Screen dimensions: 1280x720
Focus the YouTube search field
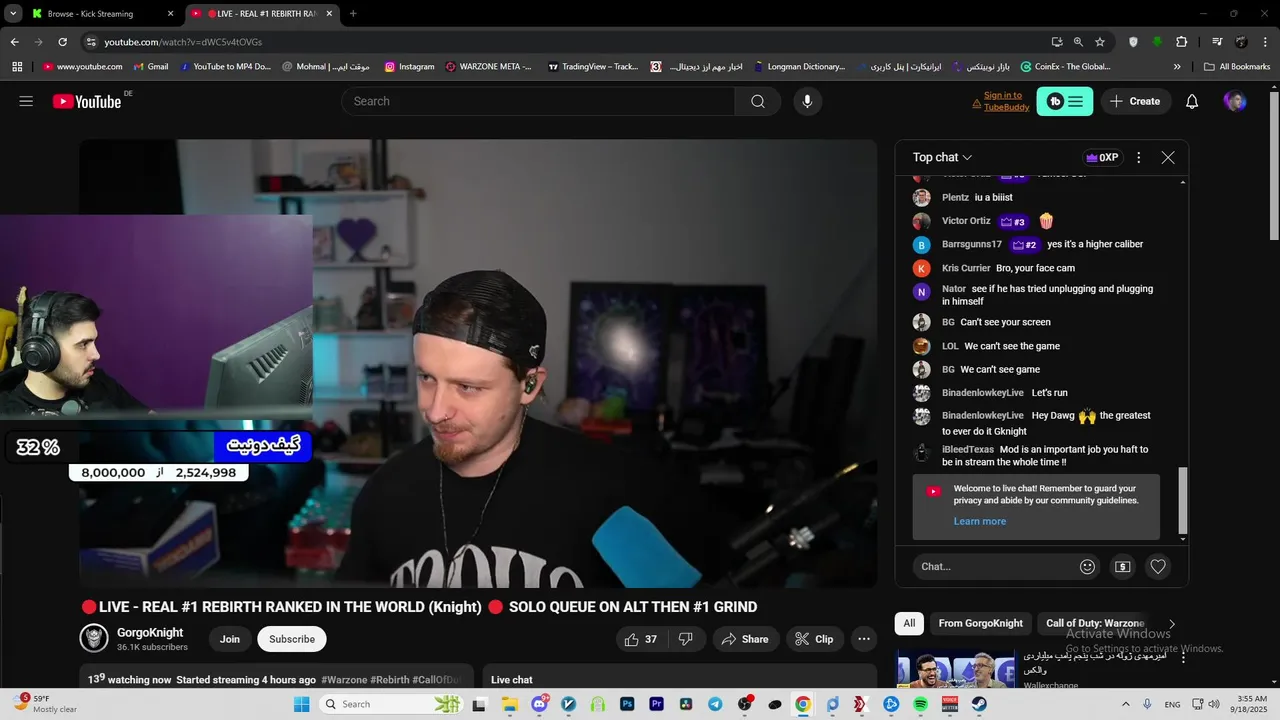point(538,101)
